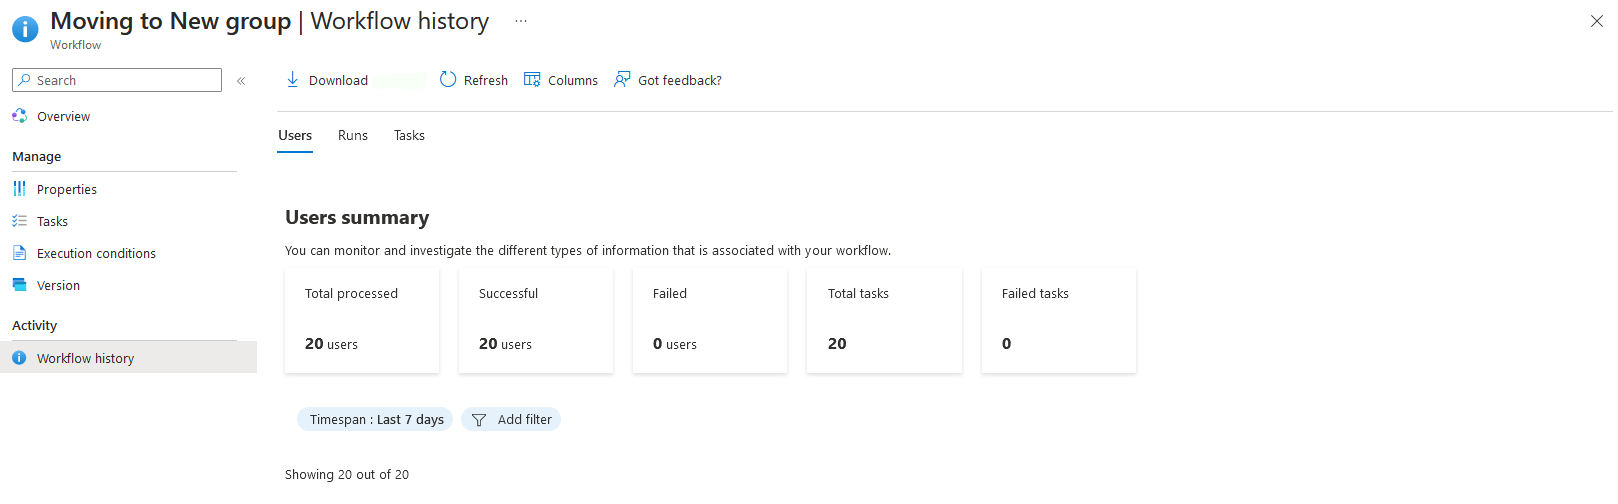Click the Tasks checklist icon in sidebar

(x=19, y=221)
